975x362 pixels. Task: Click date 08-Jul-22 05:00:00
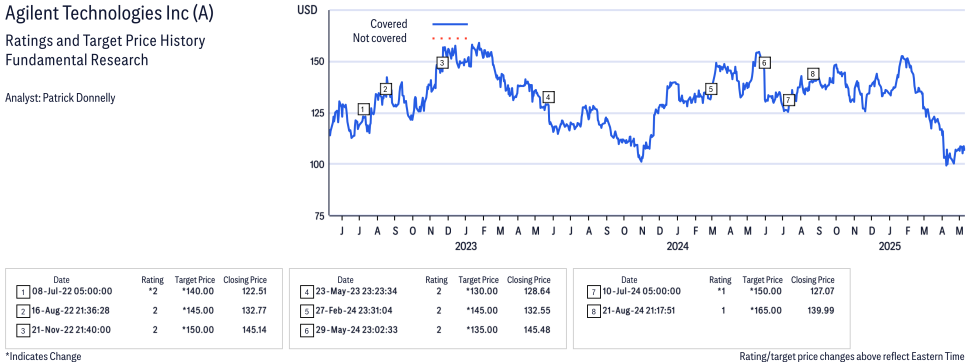pyautogui.click(x=71, y=291)
